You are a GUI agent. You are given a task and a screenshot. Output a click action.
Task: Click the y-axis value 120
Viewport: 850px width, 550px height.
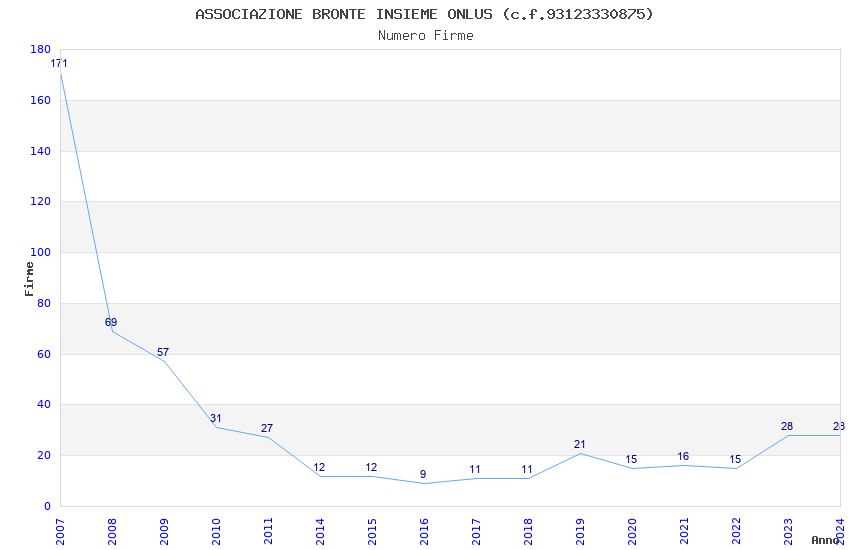click(41, 201)
